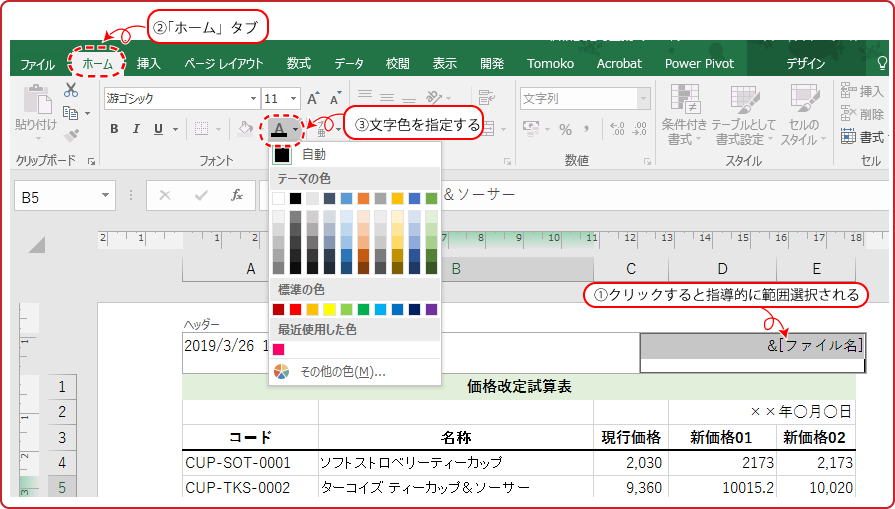895x509 pixels.
Task: Toggle Underline formatting
Action: tap(158, 129)
